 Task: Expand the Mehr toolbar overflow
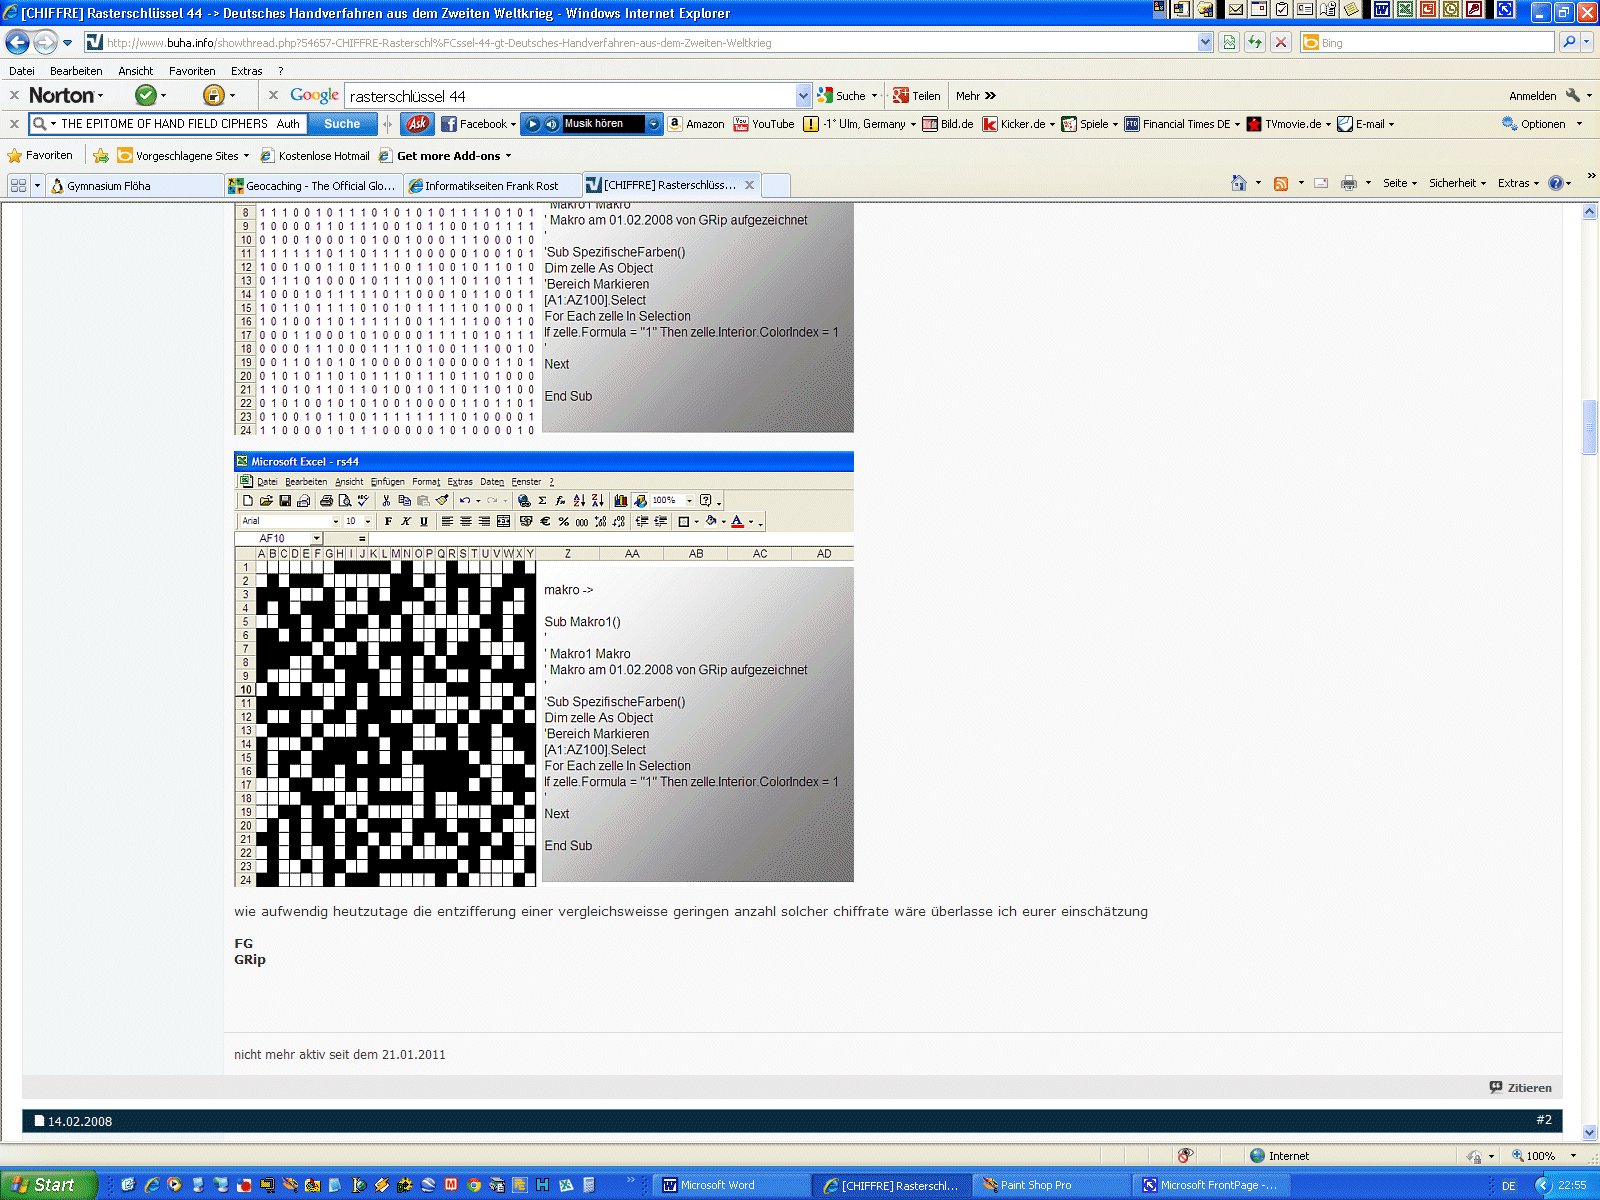pyautogui.click(x=976, y=96)
